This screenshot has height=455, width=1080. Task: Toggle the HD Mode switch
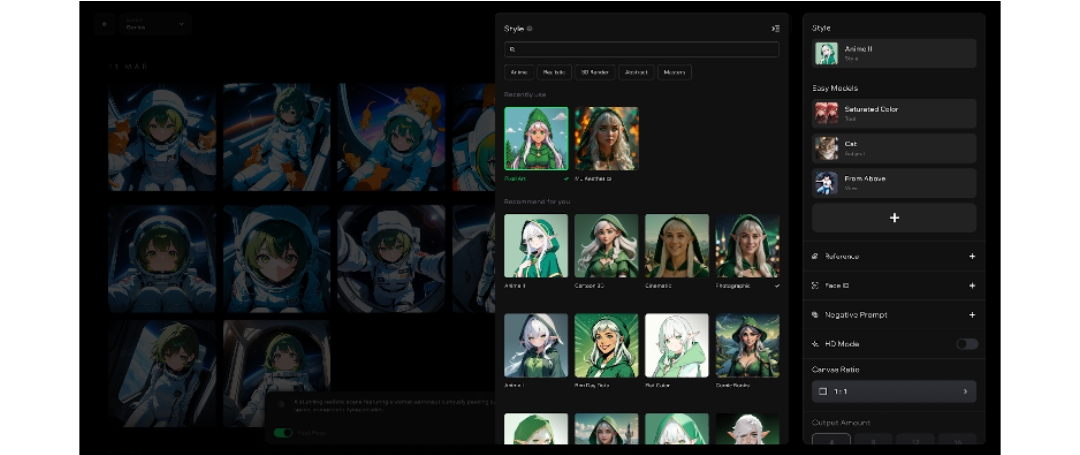click(x=966, y=344)
